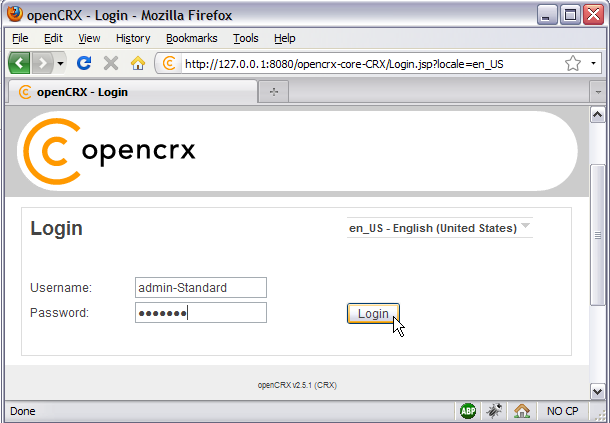Click the page scrollbar up arrow
This screenshot has height=423, width=610.
[598, 115]
